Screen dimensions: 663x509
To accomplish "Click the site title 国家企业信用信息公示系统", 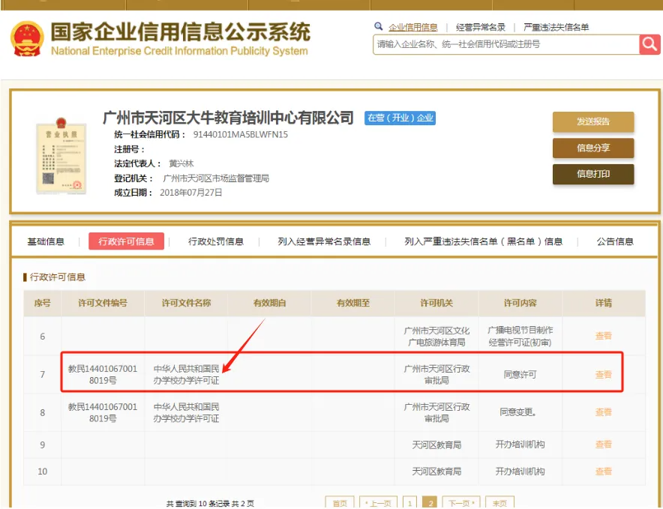I will [x=181, y=32].
